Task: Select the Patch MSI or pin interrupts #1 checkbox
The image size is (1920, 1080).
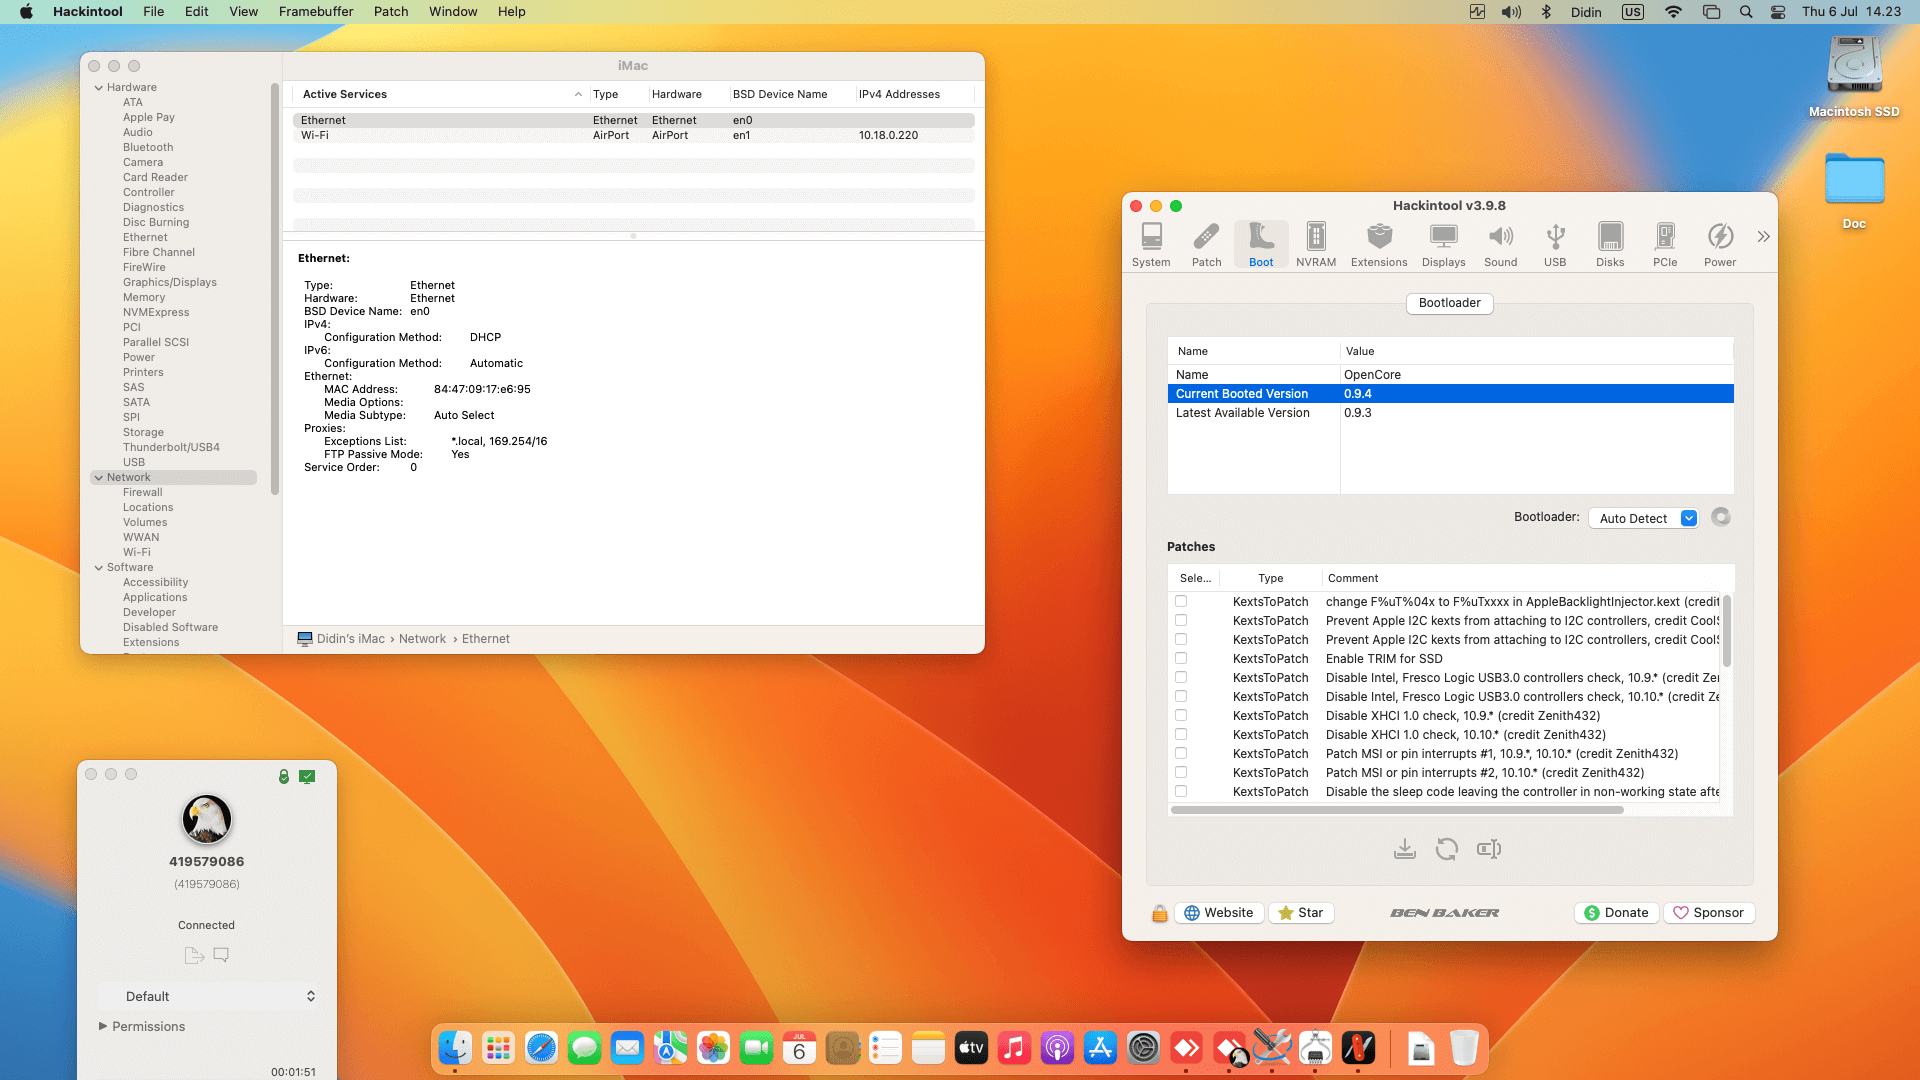Action: (x=1182, y=753)
